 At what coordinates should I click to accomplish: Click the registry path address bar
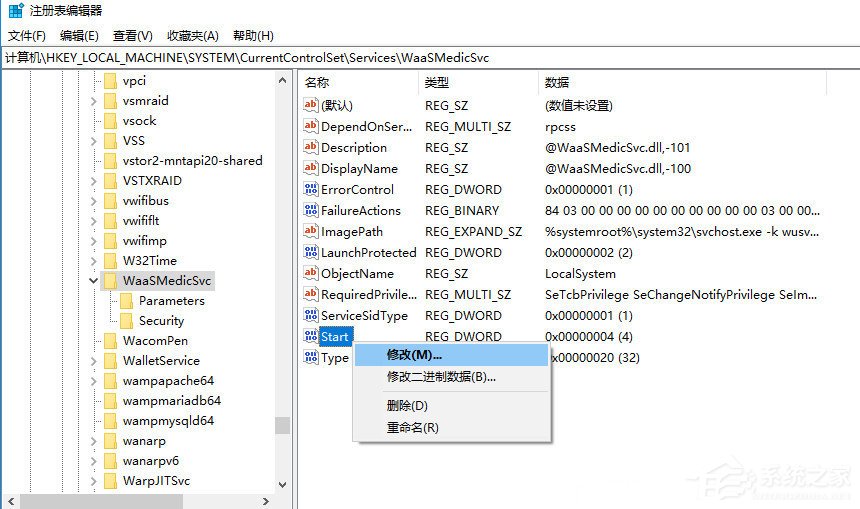(x=430, y=58)
